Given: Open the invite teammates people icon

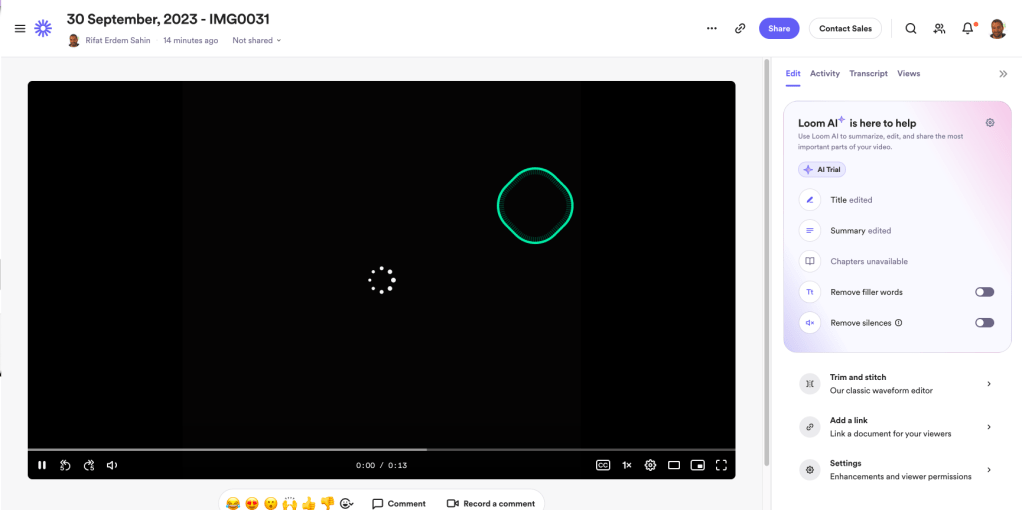Looking at the screenshot, I should [939, 29].
